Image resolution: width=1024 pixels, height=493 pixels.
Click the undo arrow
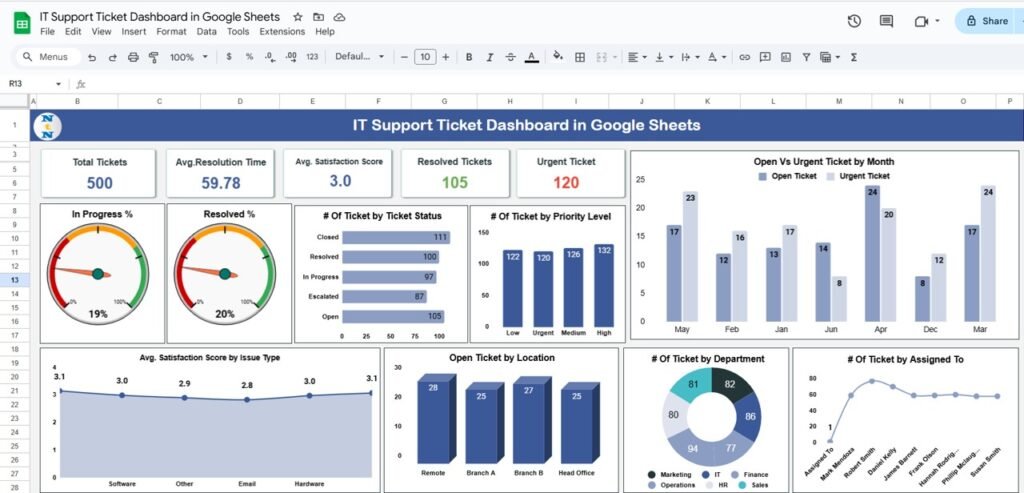pyautogui.click(x=92, y=57)
